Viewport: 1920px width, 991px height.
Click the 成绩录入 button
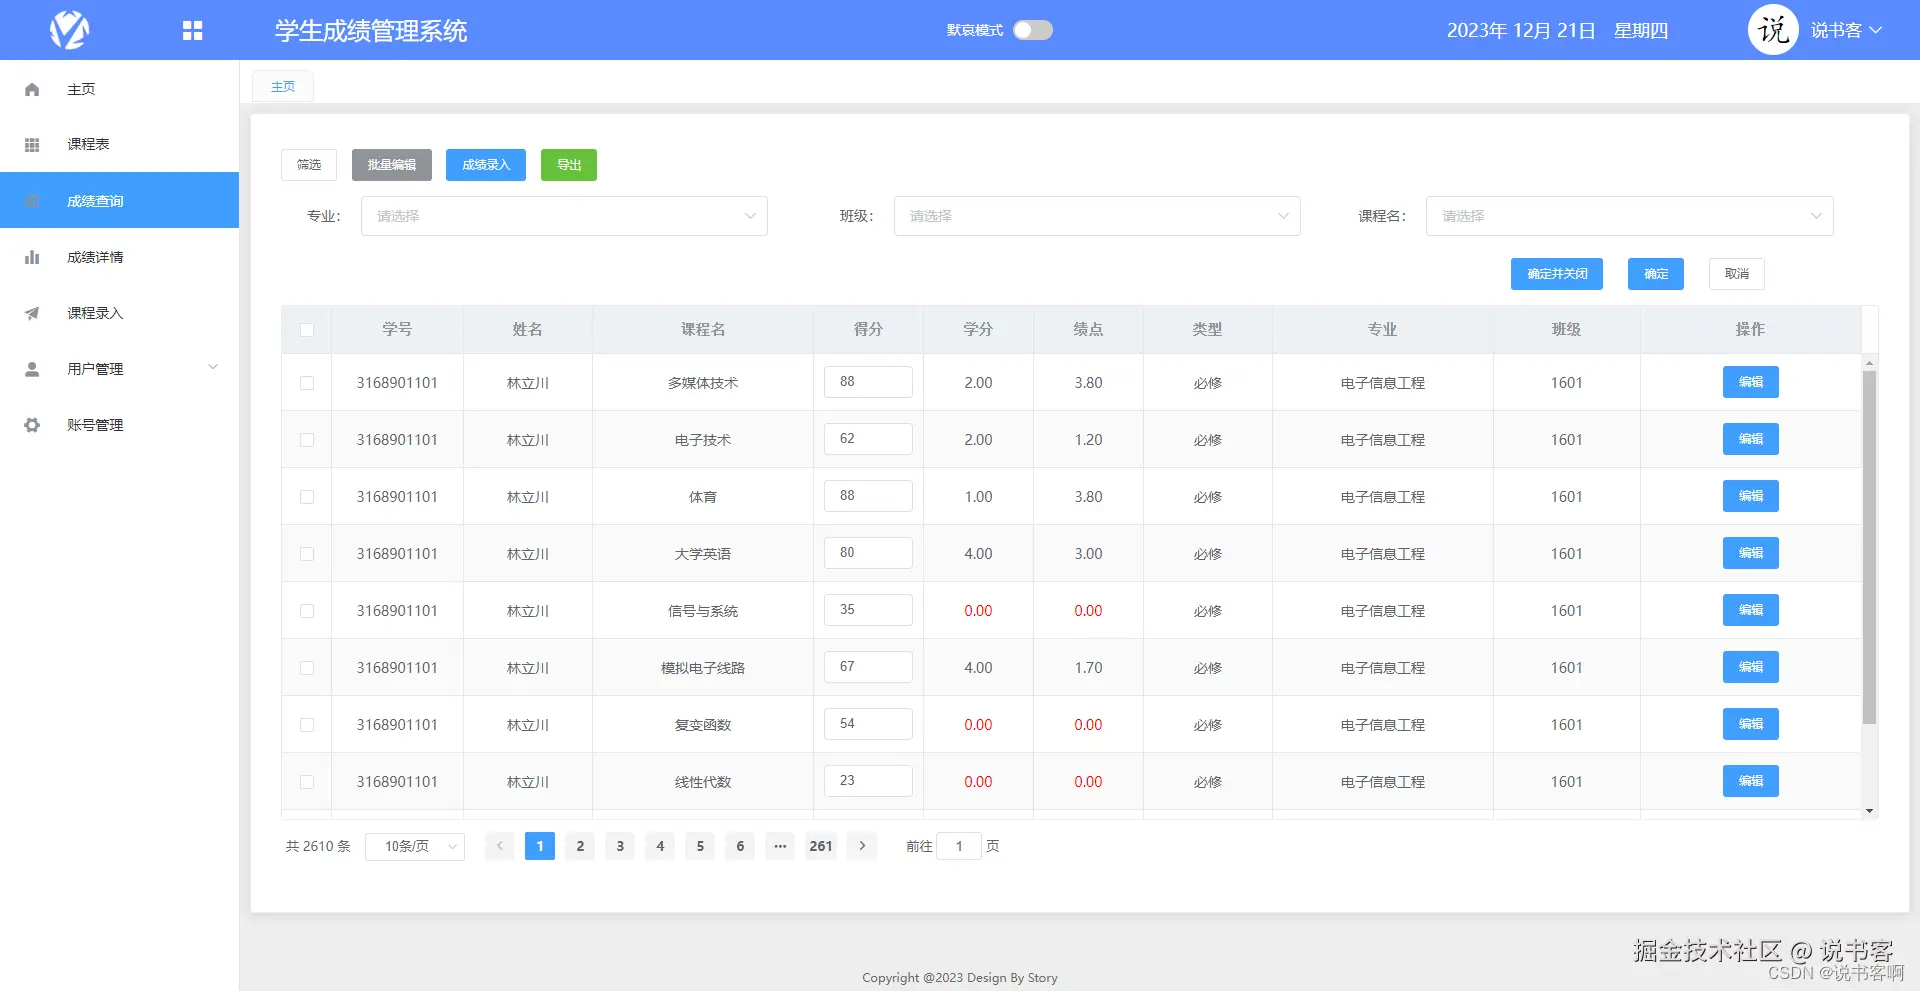[x=486, y=165]
